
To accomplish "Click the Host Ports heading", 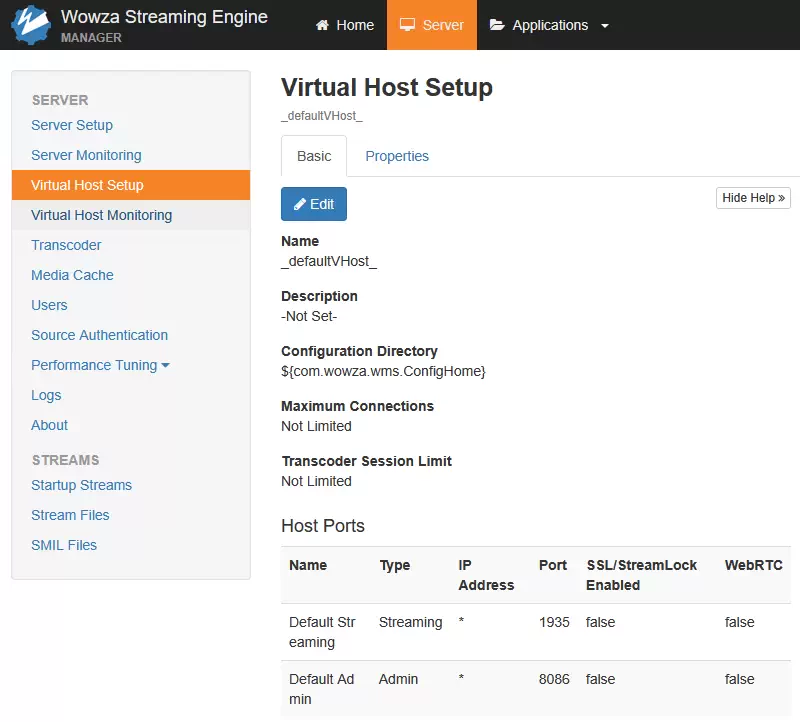I will (323, 526).
